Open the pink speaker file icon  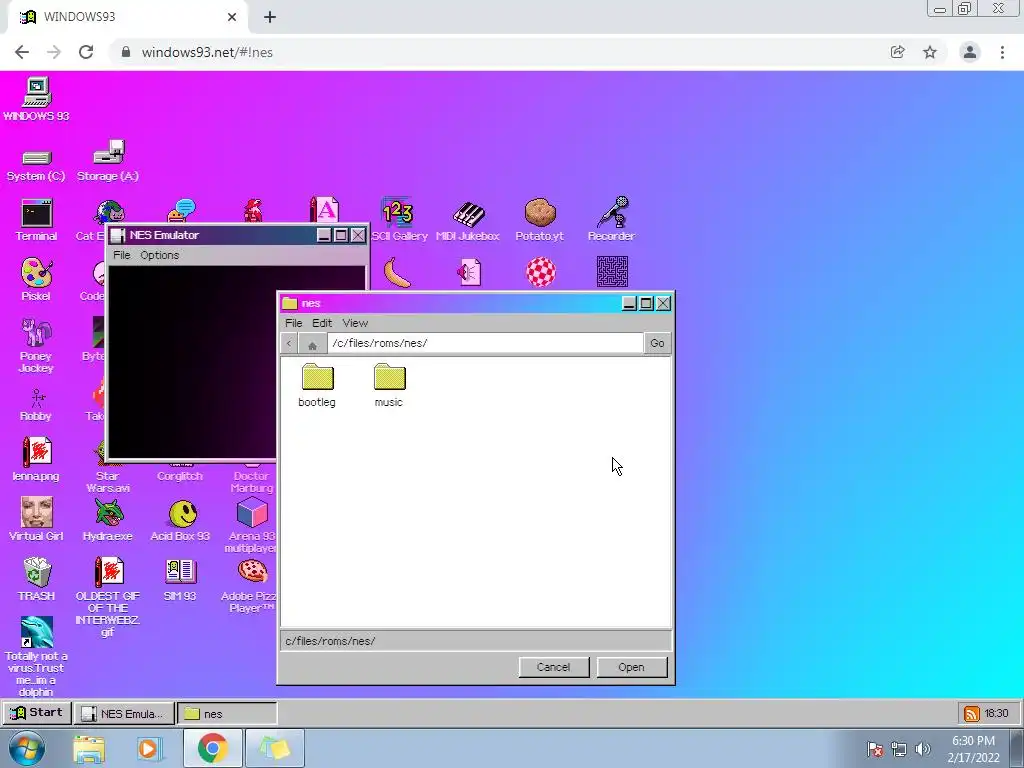point(469,272)
